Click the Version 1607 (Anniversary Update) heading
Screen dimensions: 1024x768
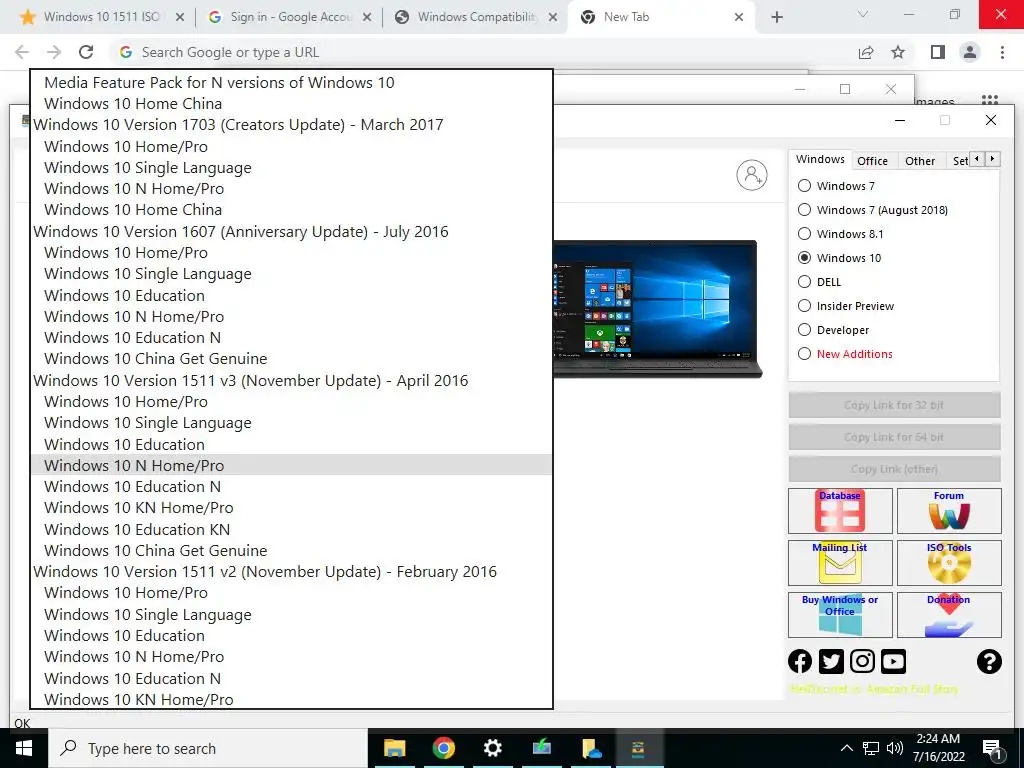tap(241, 231)
